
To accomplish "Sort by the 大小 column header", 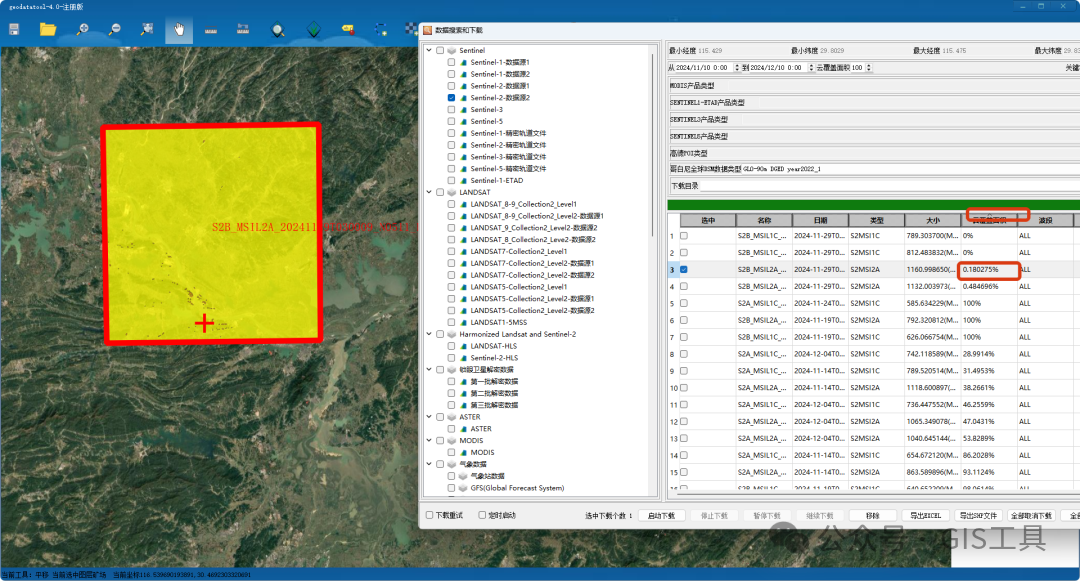I will tap(933, 220).
